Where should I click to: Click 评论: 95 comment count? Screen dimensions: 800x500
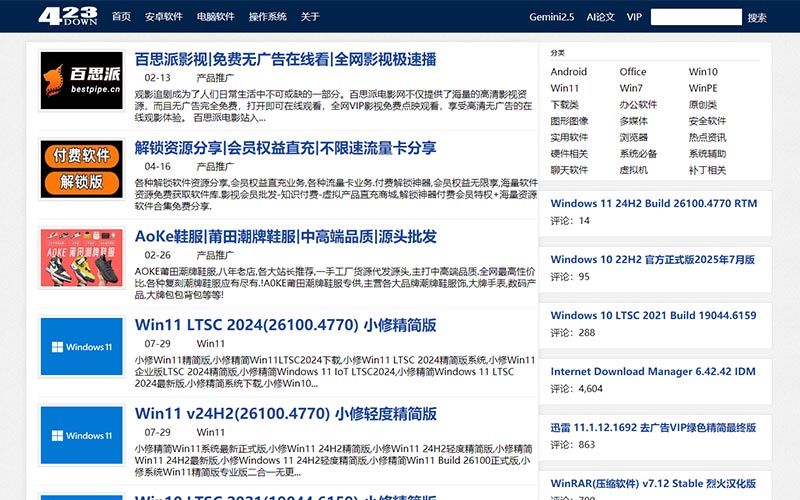tap(570, 277)
